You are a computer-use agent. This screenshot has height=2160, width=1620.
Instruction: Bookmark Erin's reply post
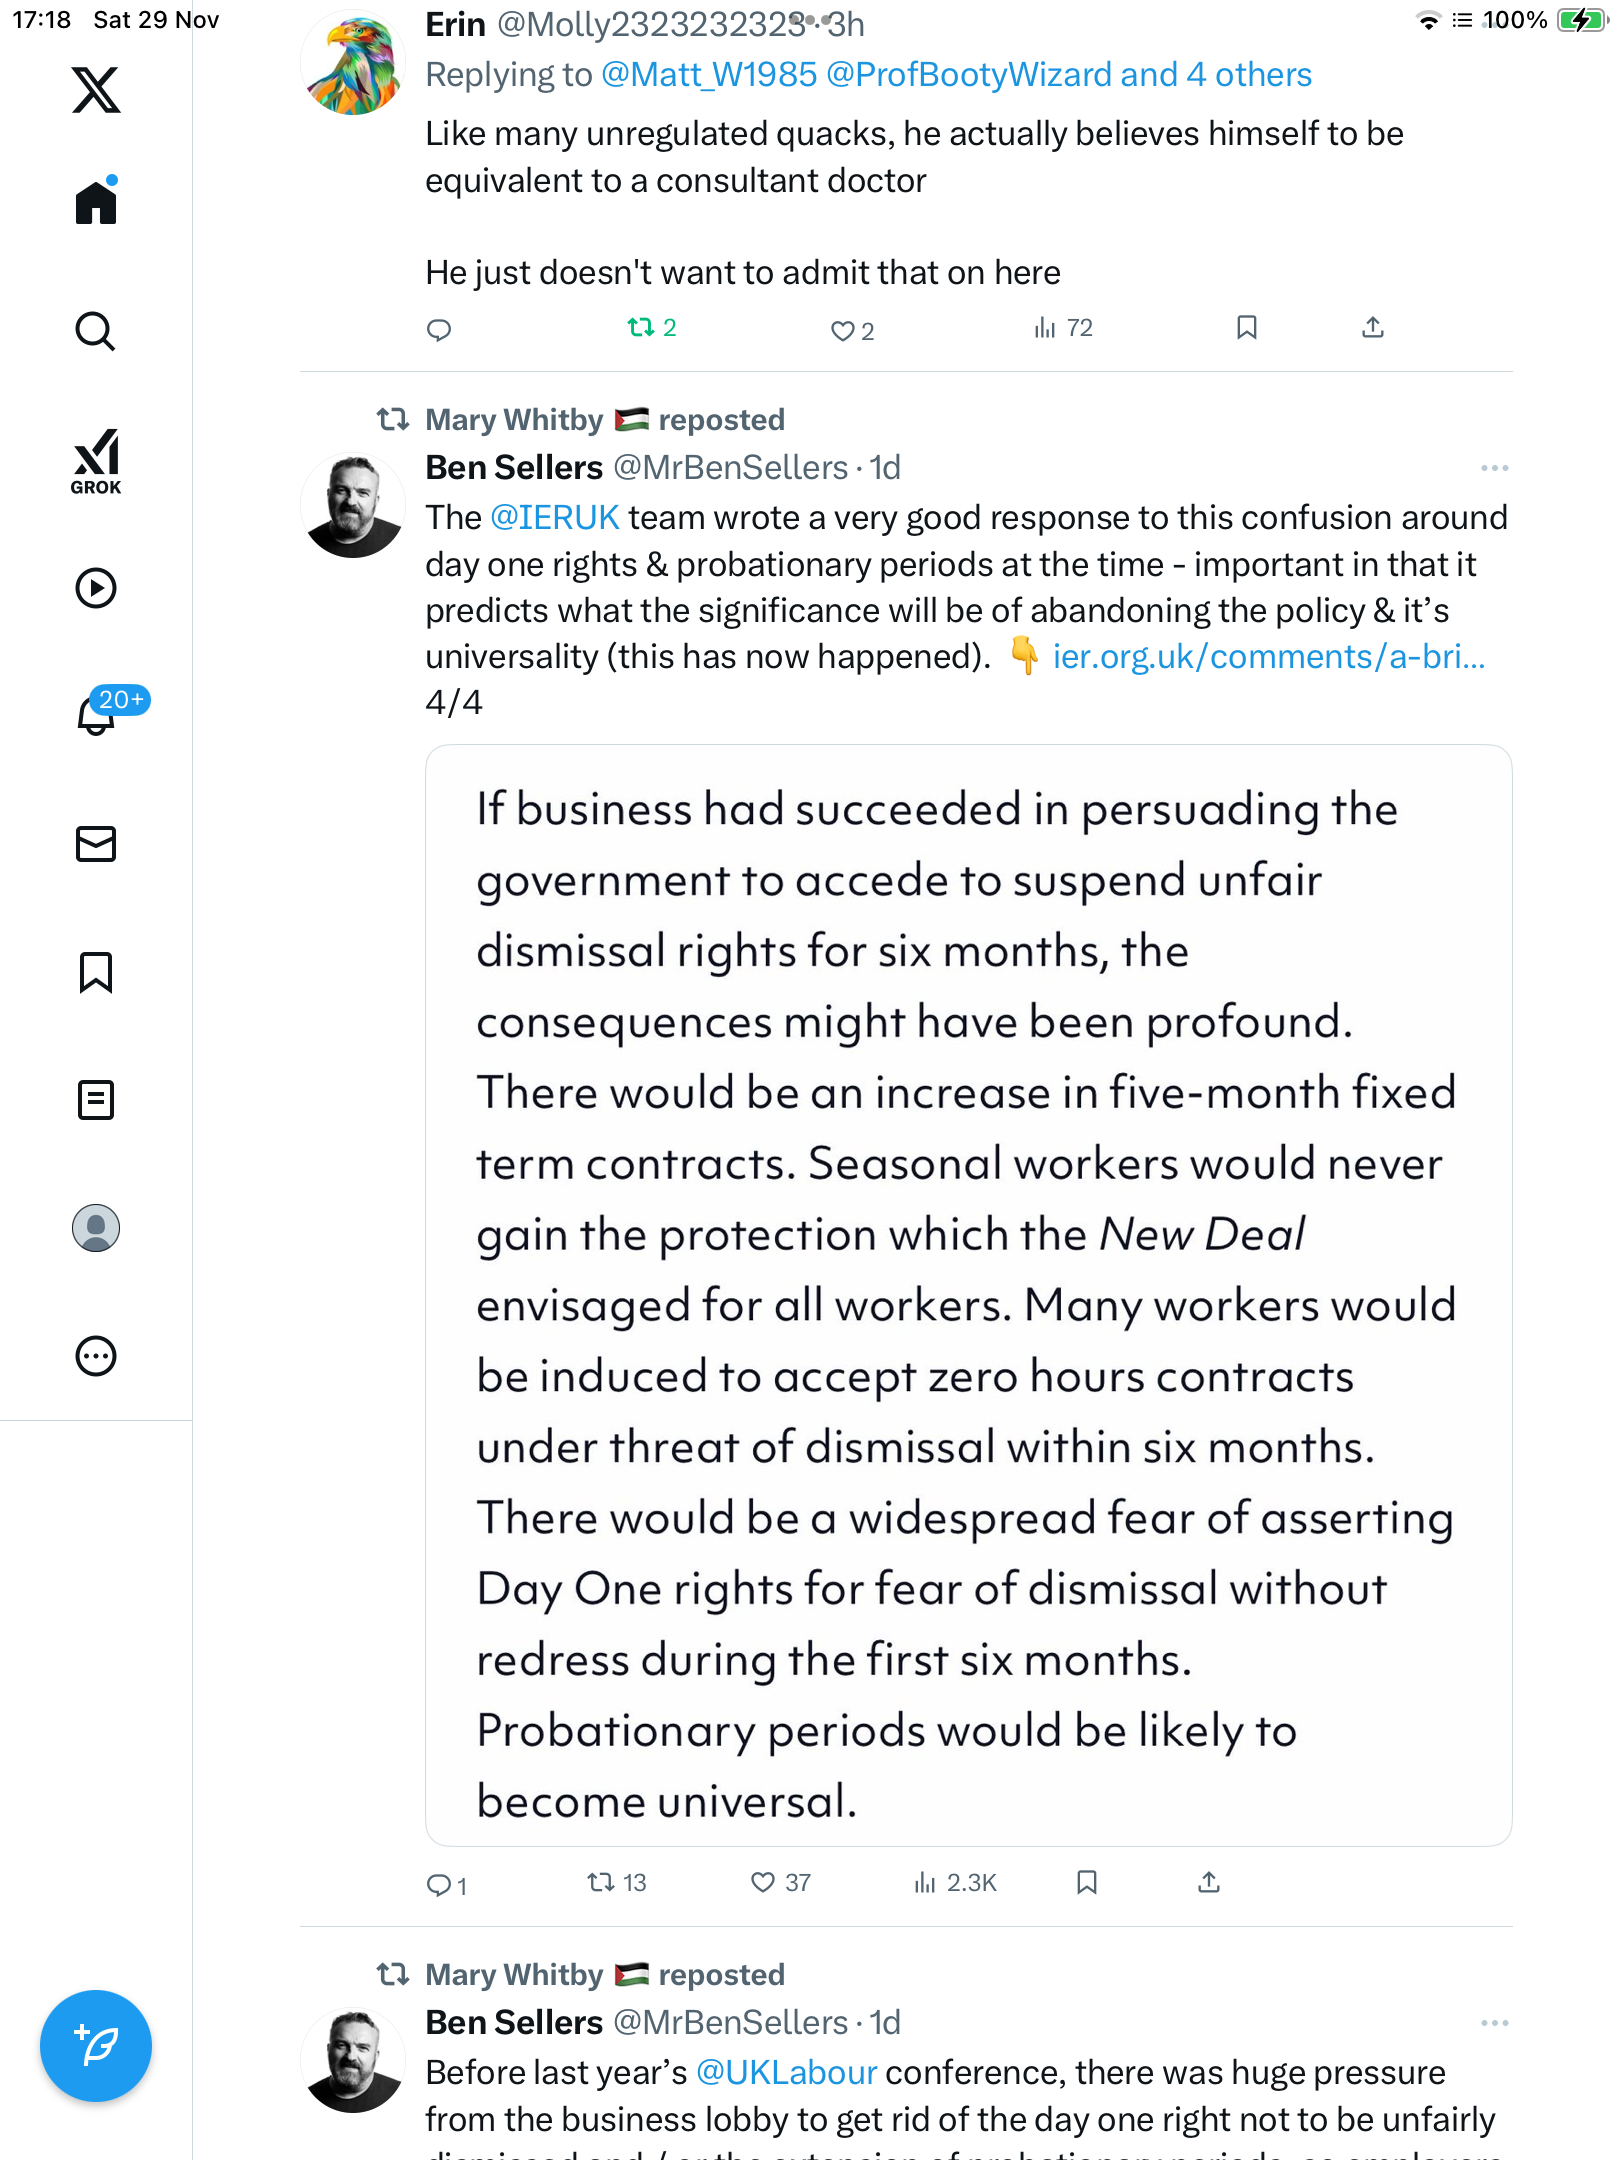tap(1246, 328)
